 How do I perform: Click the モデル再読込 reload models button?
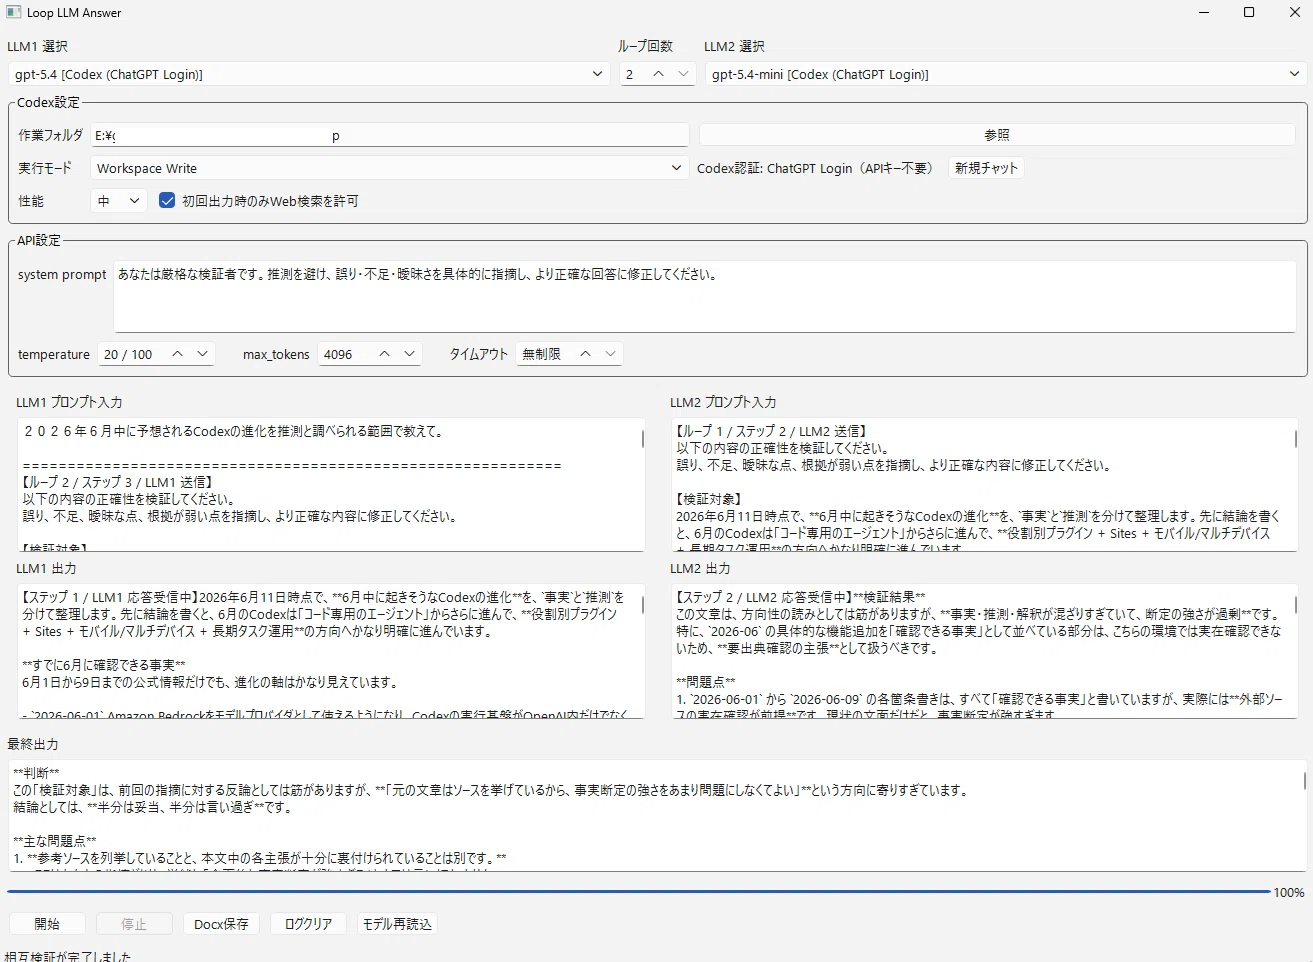click(397, 924)
